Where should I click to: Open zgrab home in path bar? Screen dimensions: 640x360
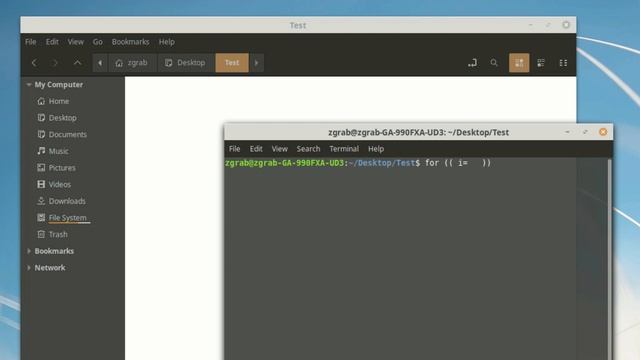point(132,63)
